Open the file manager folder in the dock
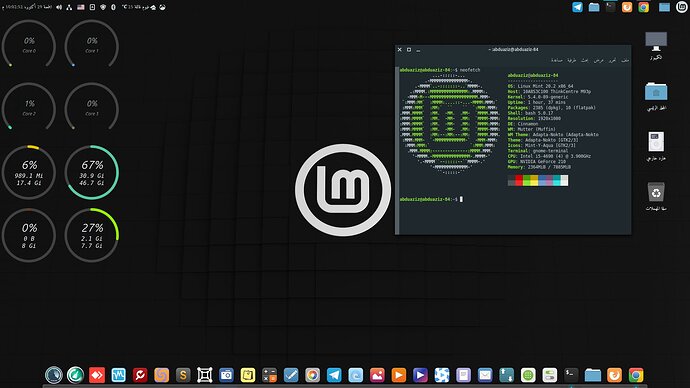 [593, 375]
